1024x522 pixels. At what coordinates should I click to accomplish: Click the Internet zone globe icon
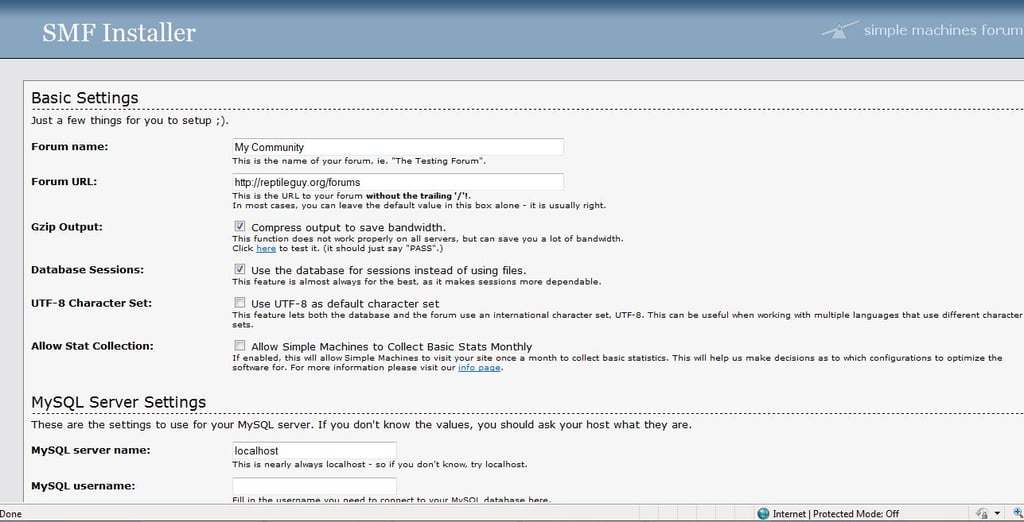[x=763, y=514]
